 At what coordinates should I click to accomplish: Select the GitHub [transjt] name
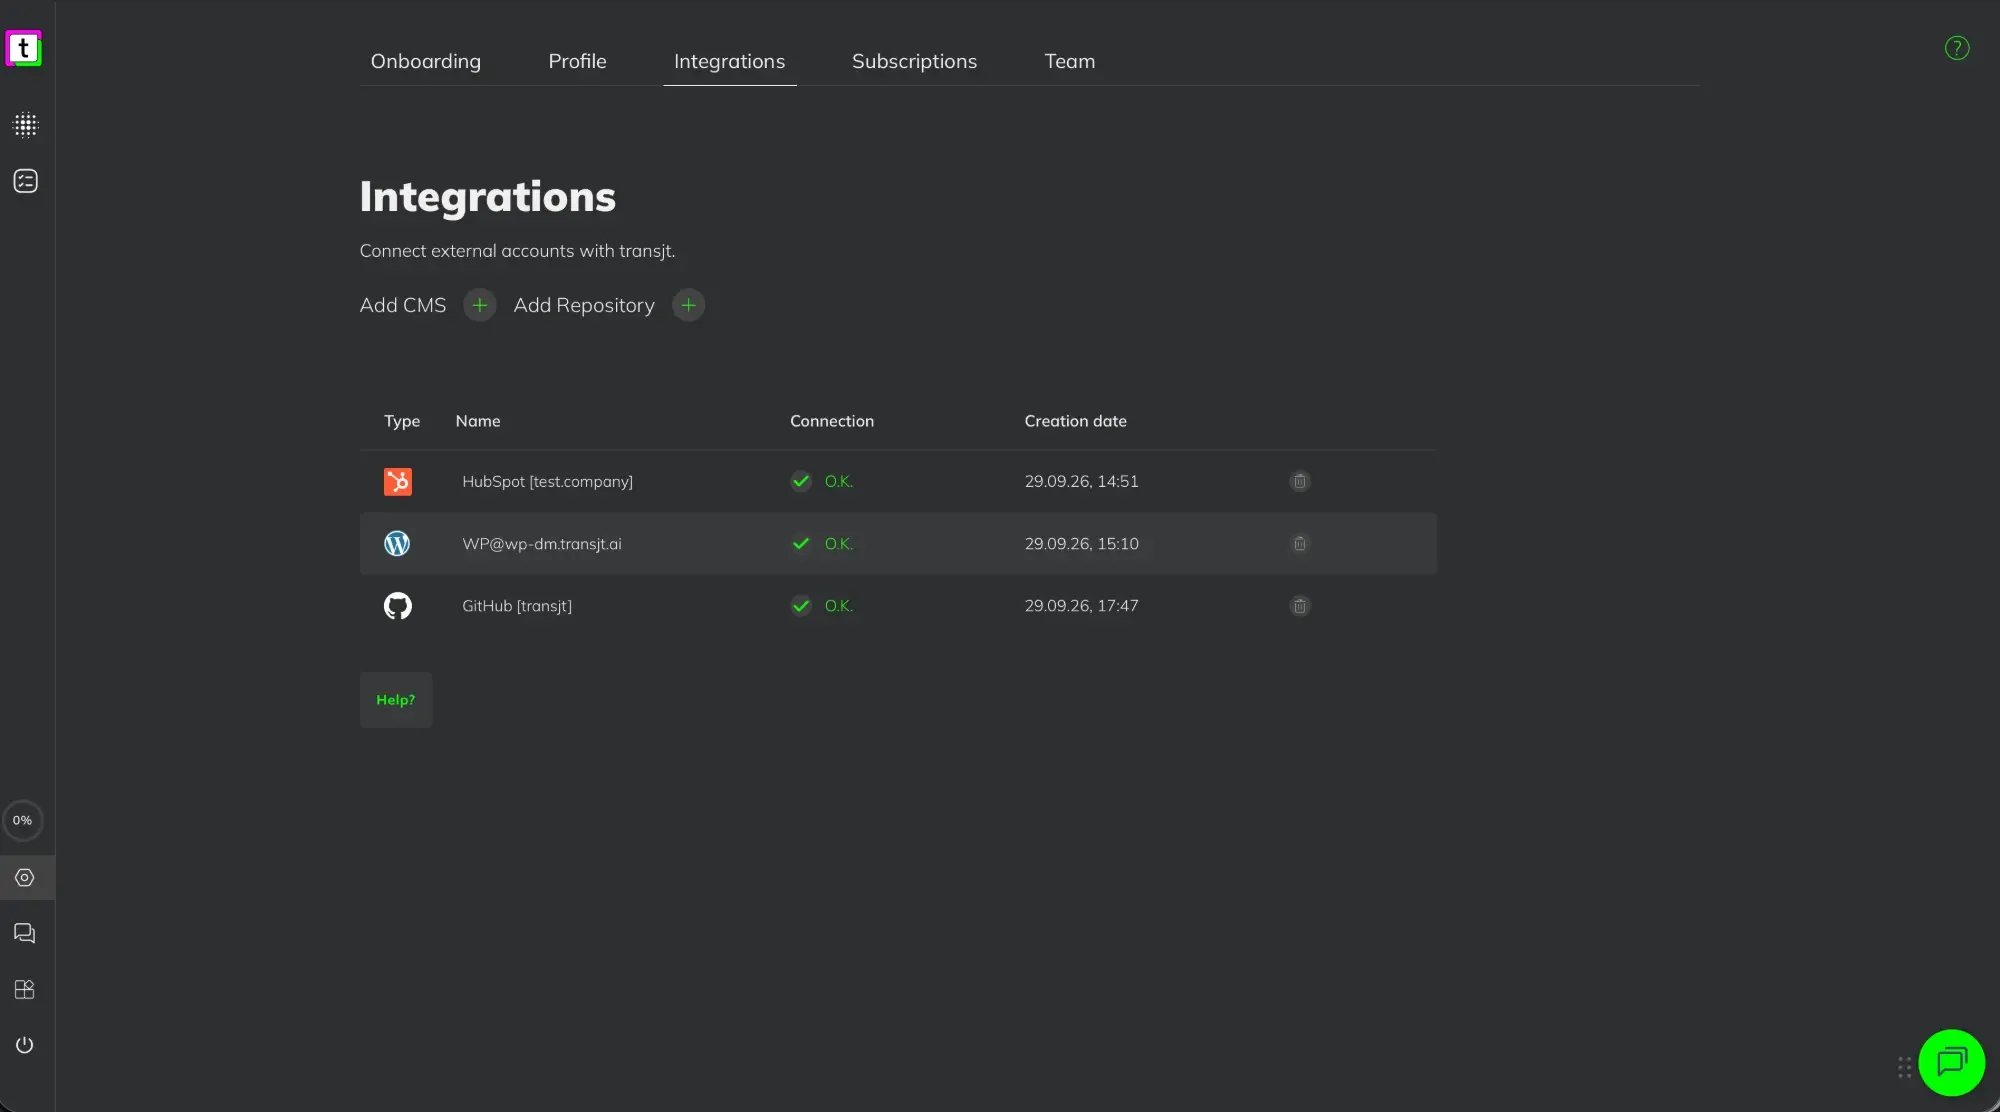[516, 605]
